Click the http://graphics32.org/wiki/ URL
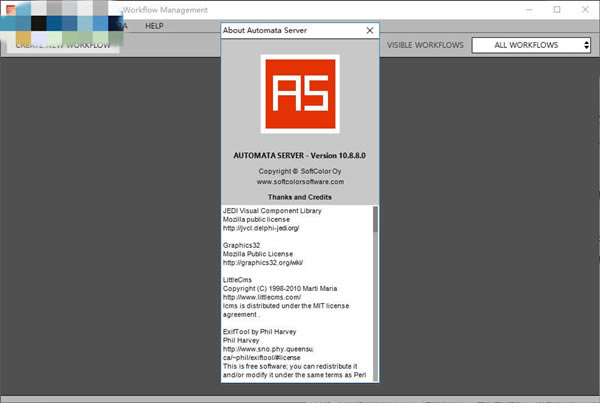Screen dimensions: 600x403 (263, 263)
